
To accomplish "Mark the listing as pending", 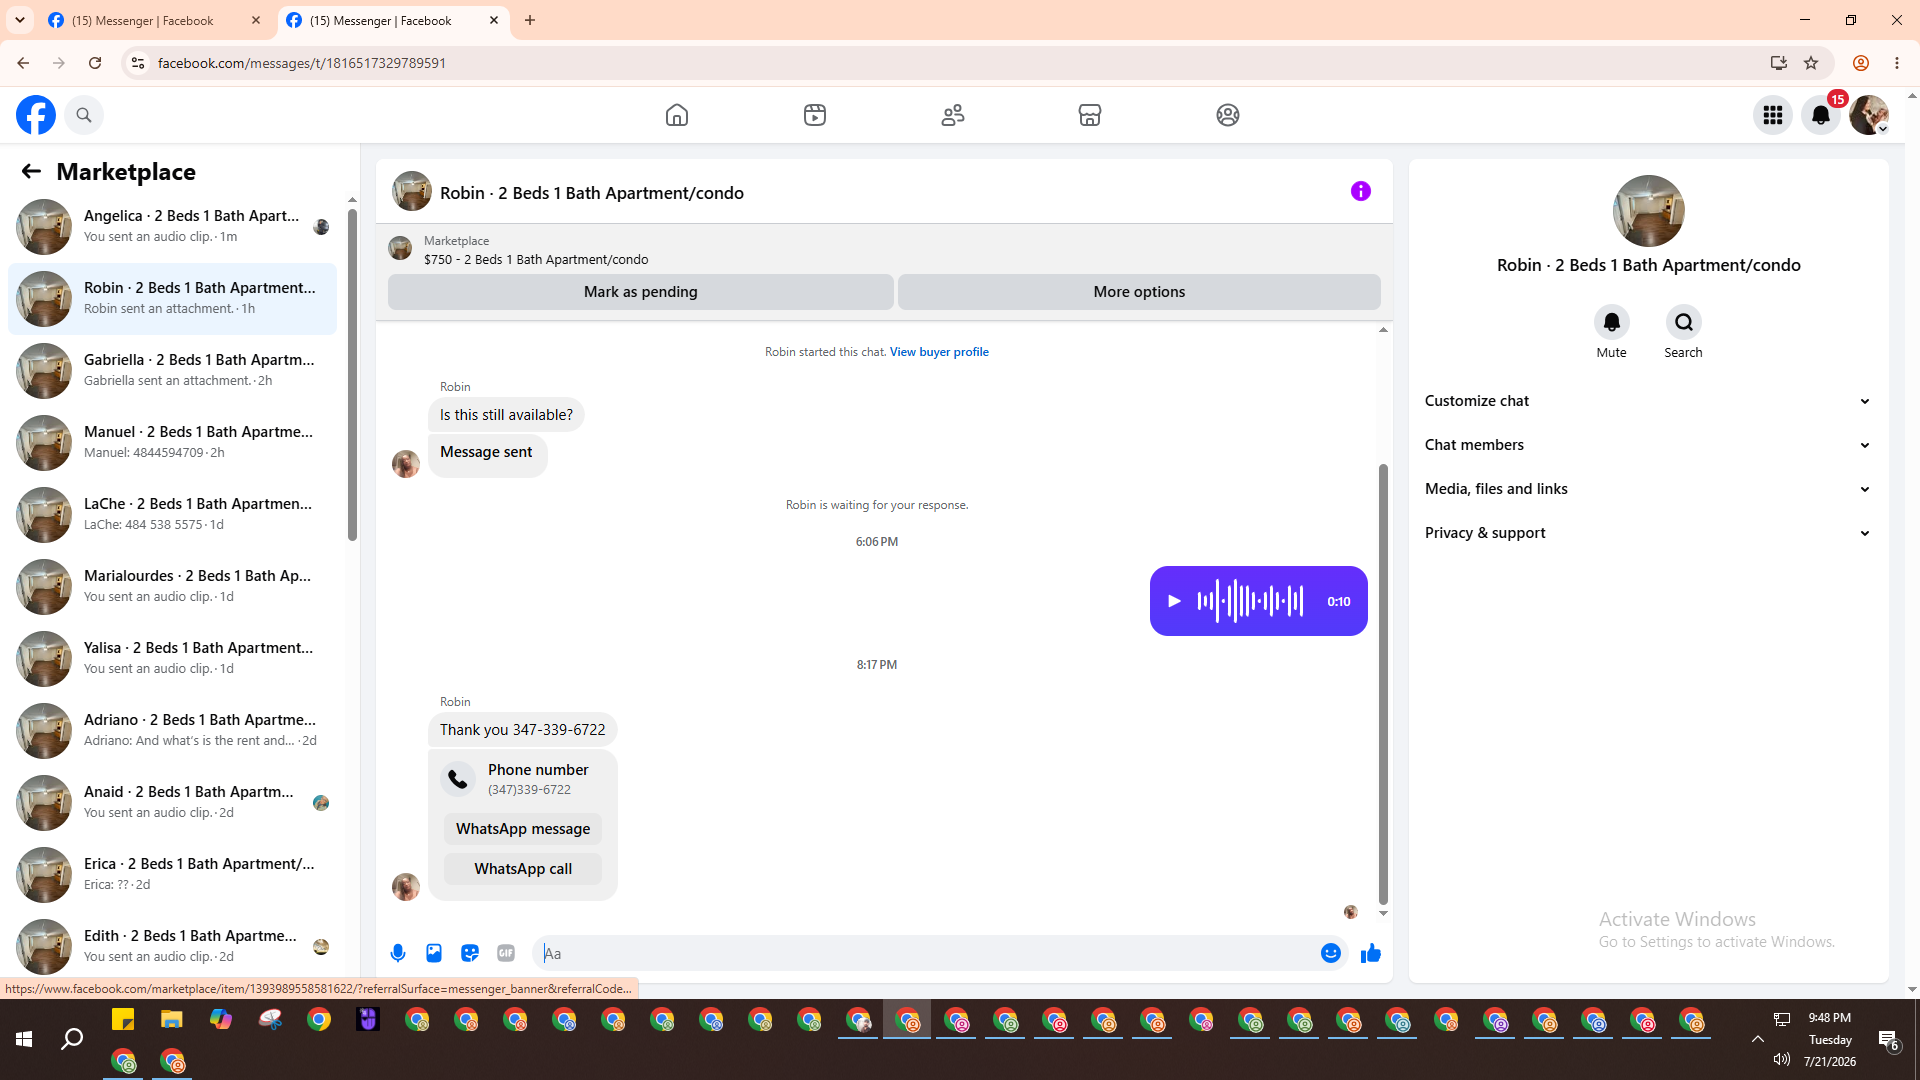I will [641, 292].
